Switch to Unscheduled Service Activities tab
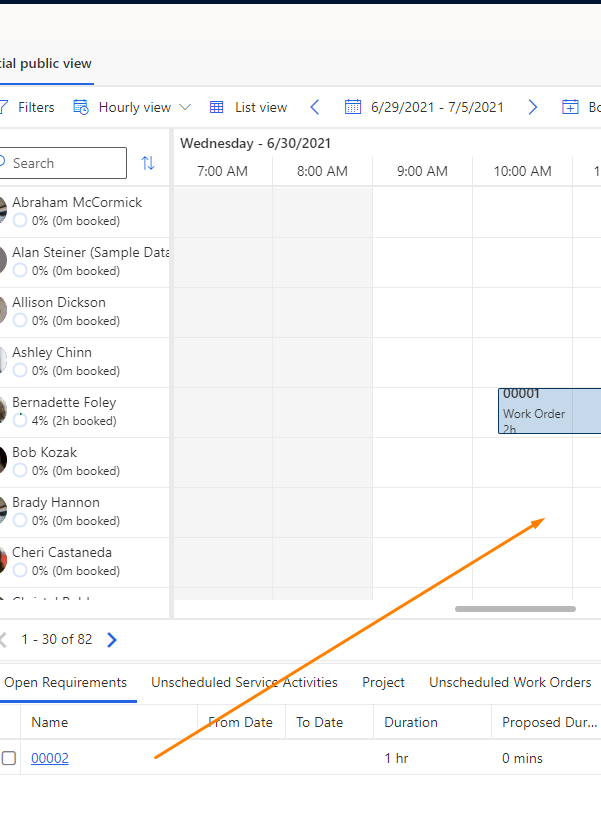 244,682
